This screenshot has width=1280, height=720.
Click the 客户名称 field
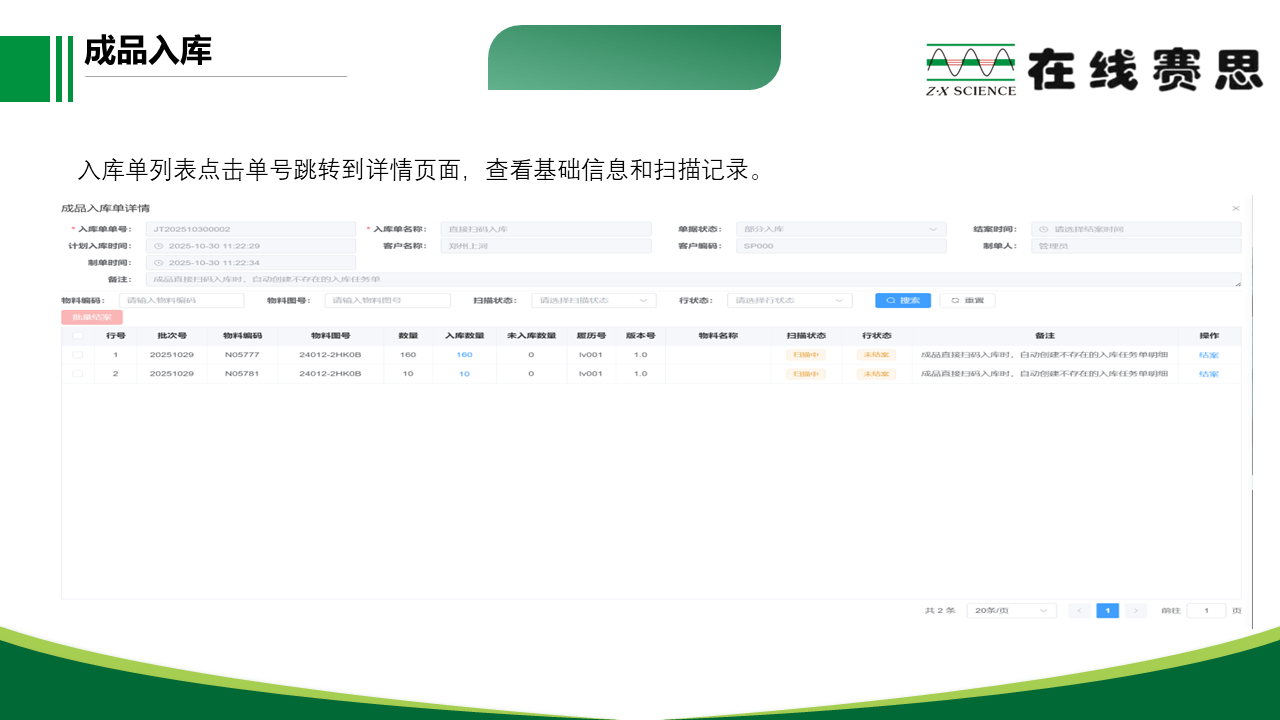click(546, 246)
